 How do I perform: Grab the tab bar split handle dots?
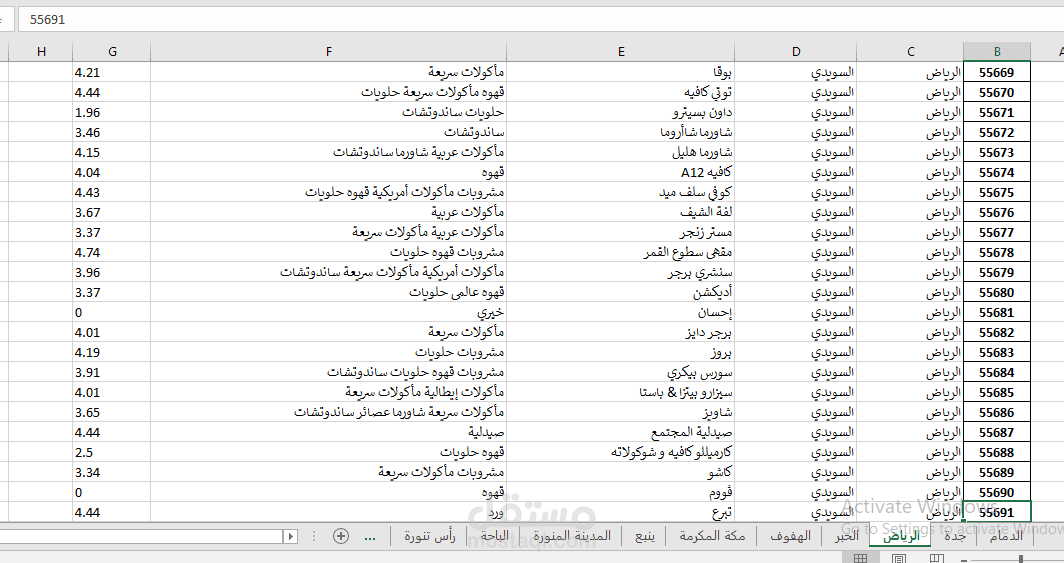click(314, 537)
